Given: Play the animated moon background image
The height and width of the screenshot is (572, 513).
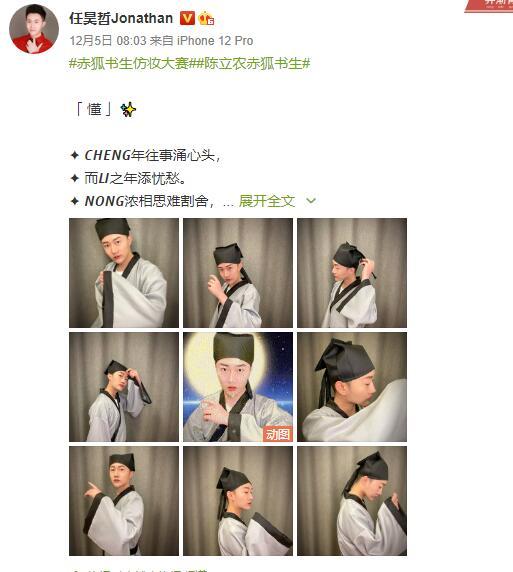Looking at the screenshot, I should click(x=238, y=387).
